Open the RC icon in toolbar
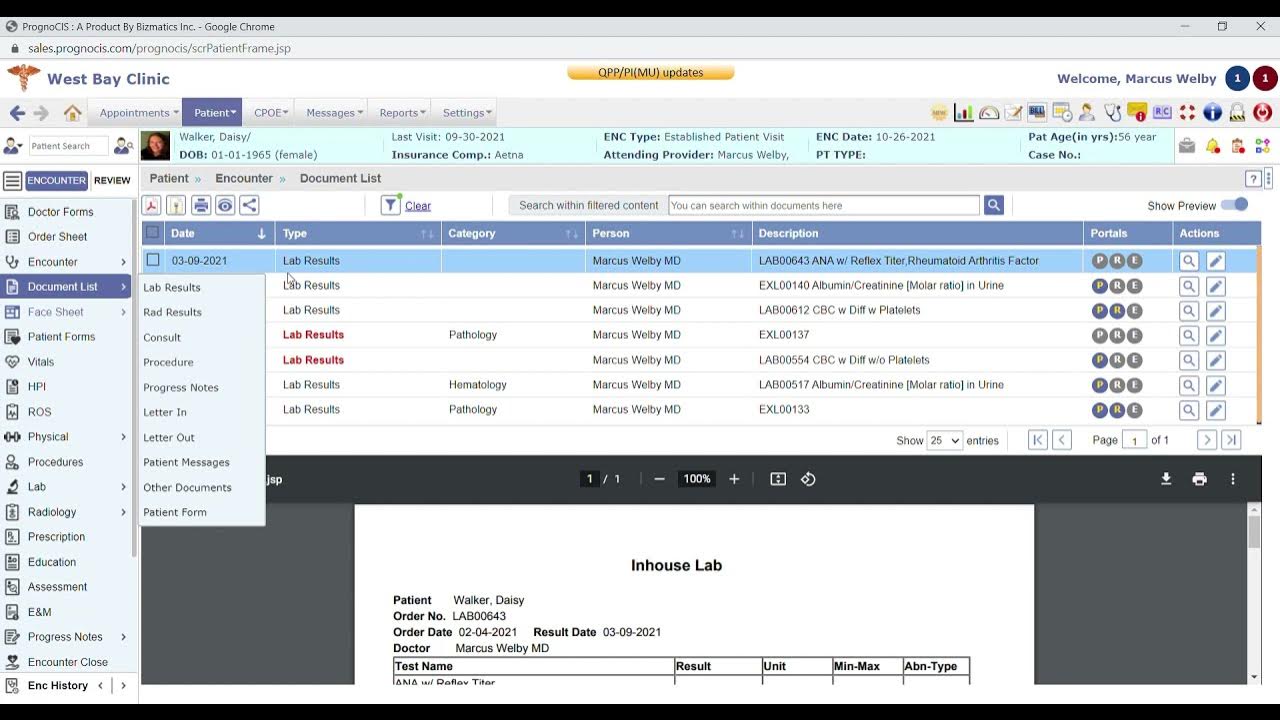Screen dimensions: 1280x720 pos(1162,112)
